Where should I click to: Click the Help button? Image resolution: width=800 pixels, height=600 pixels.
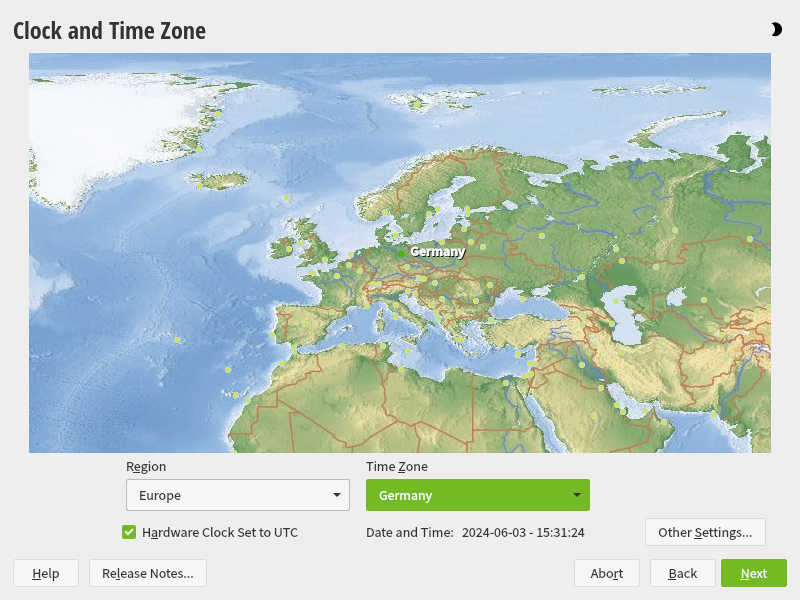(x=46, y=573)
